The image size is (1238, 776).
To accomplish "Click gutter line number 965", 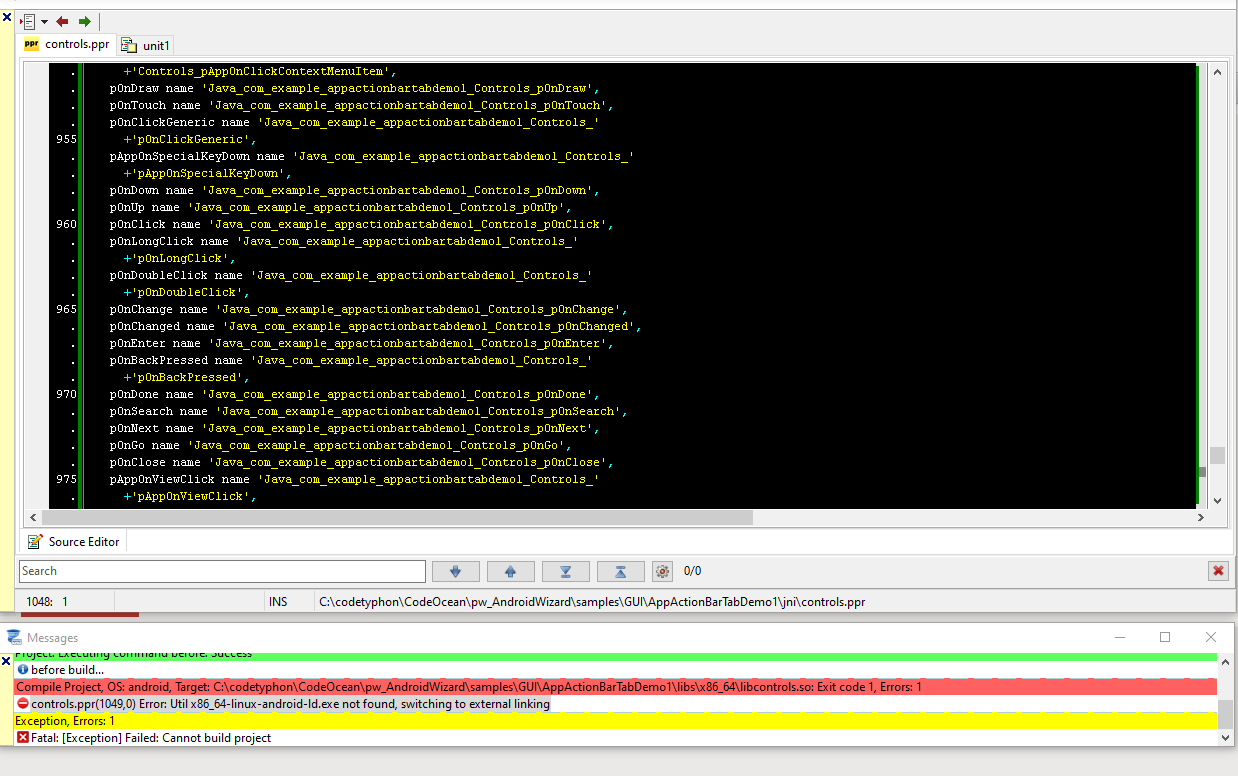I will (66, 309).
